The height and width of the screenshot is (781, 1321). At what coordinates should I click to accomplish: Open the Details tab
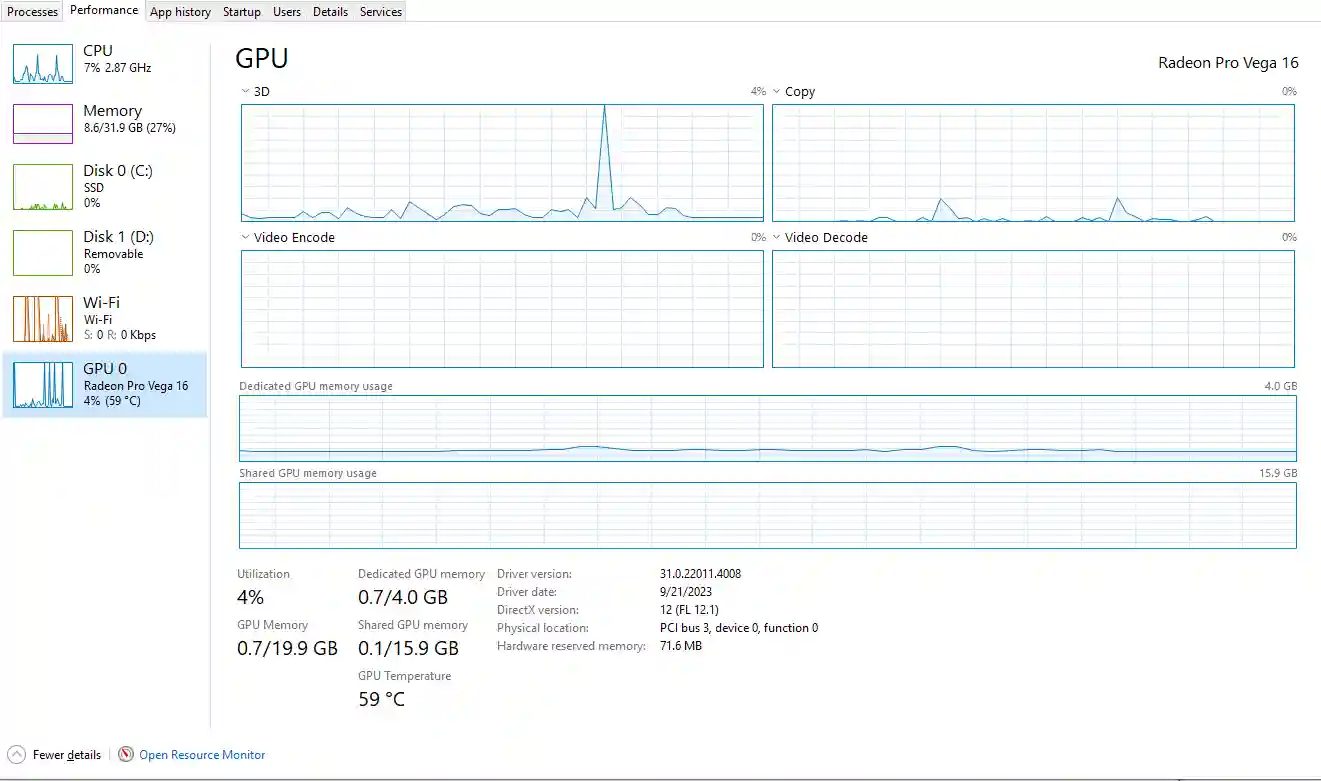tap(330, 12)
